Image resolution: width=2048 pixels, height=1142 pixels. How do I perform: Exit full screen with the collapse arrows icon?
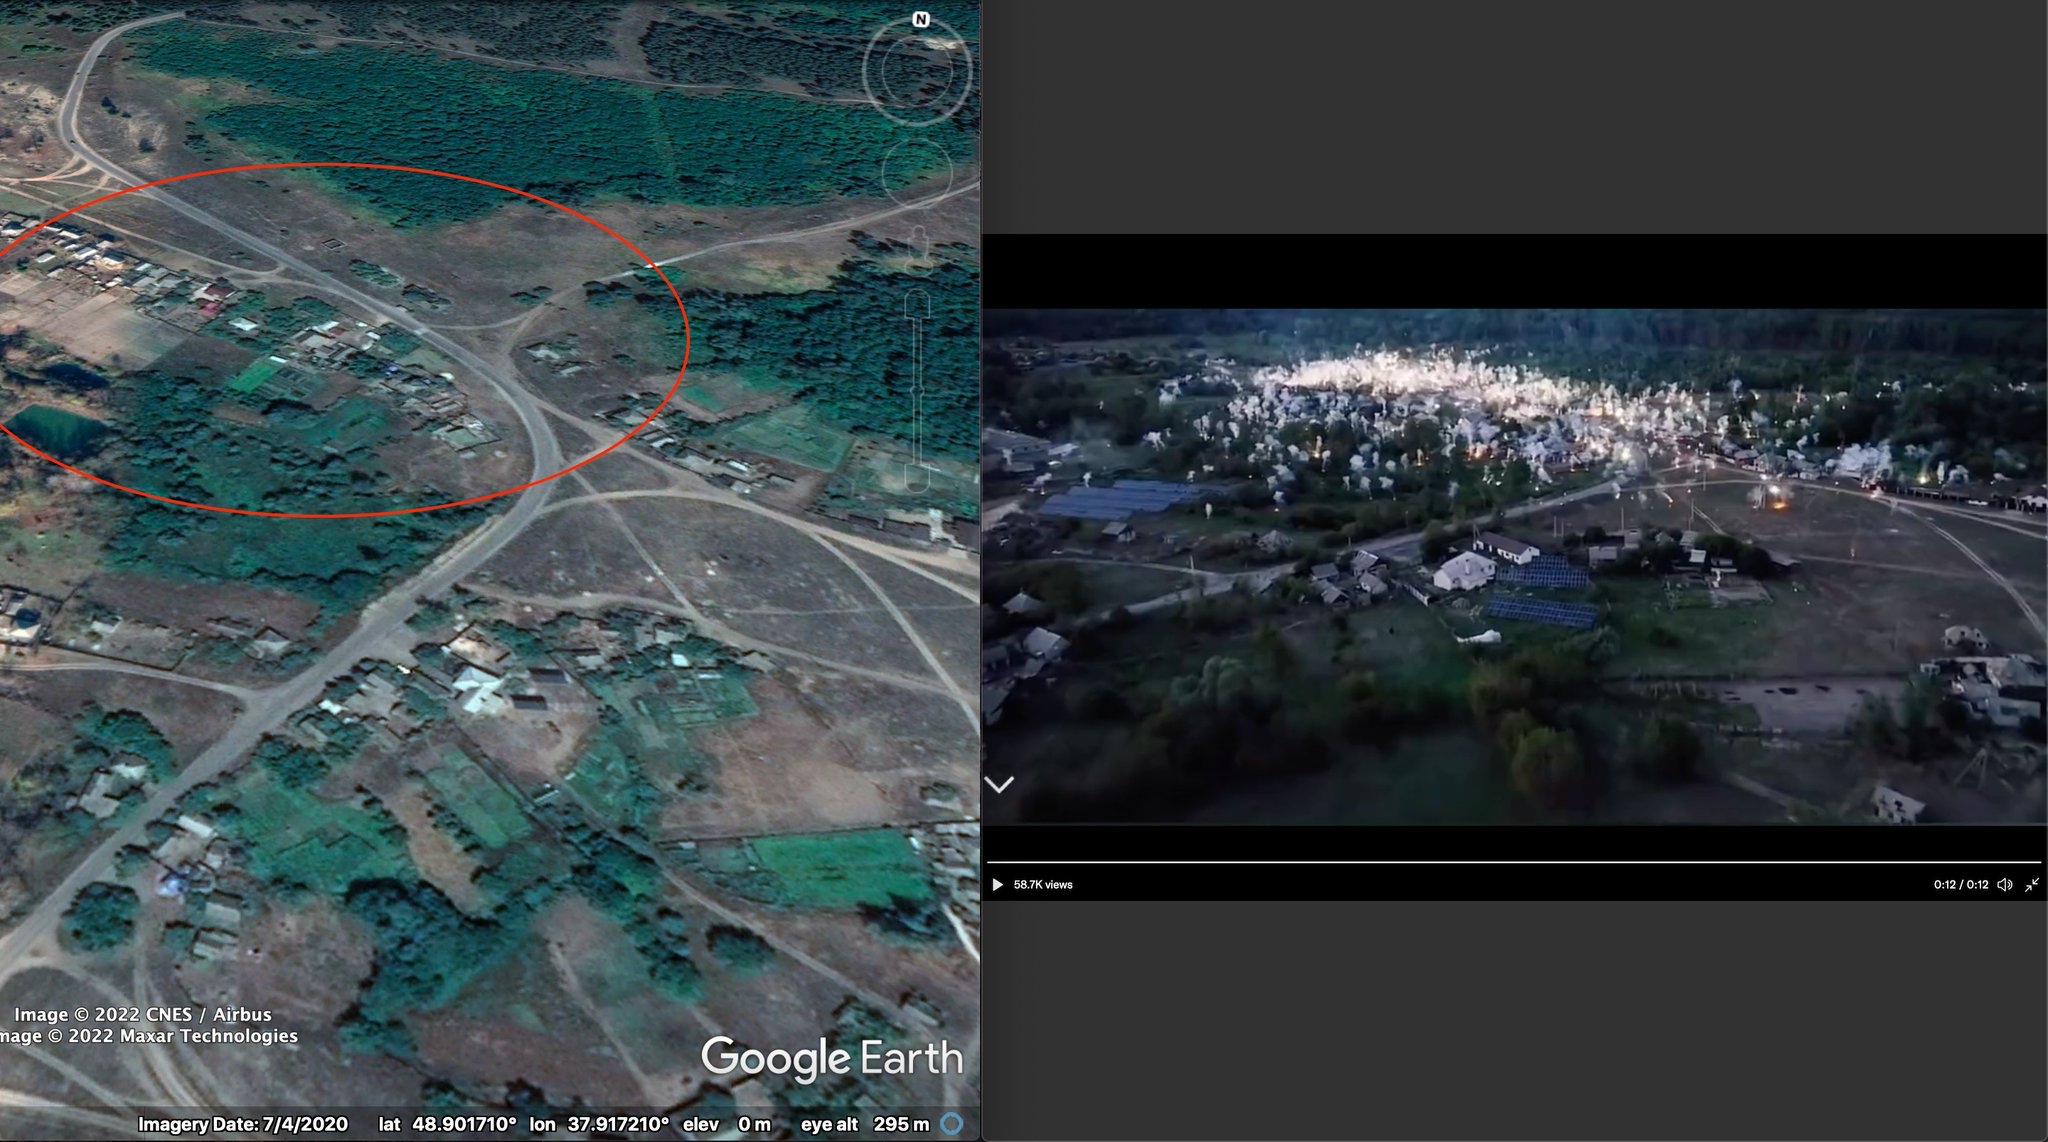(x=2032, y=885)
